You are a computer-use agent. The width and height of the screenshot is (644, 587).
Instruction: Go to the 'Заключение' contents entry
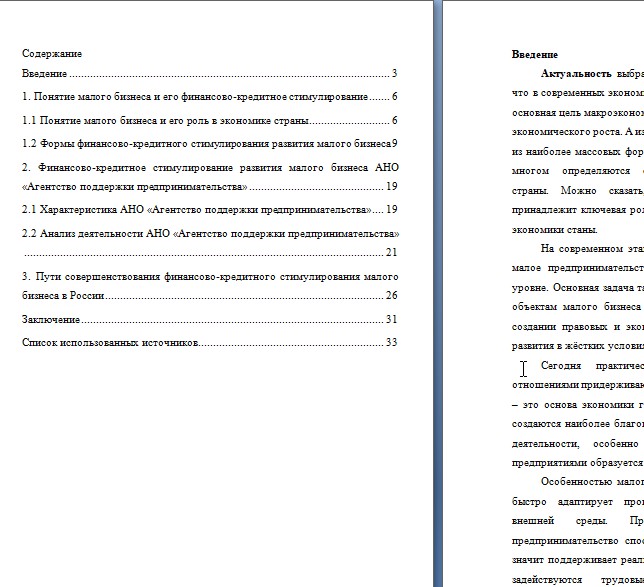209,319
